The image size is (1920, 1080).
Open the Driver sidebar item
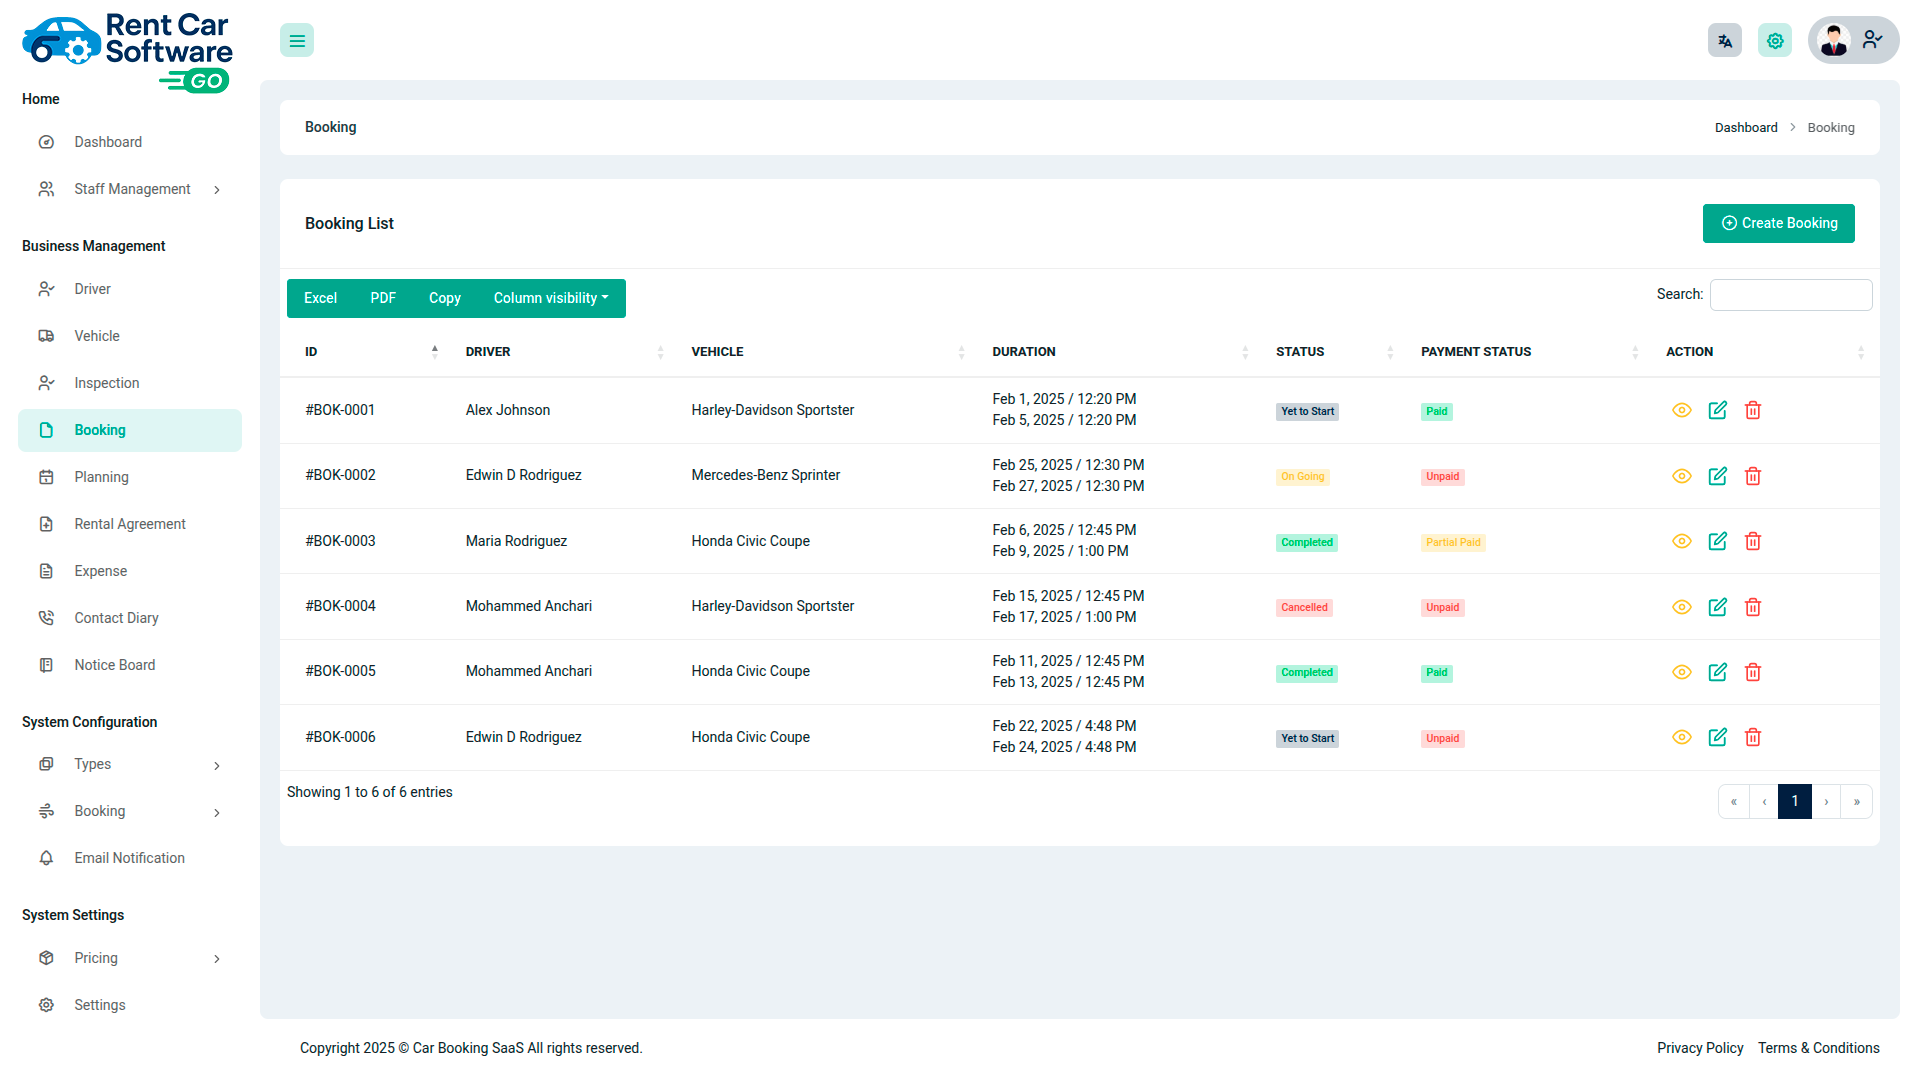[130, 289]
